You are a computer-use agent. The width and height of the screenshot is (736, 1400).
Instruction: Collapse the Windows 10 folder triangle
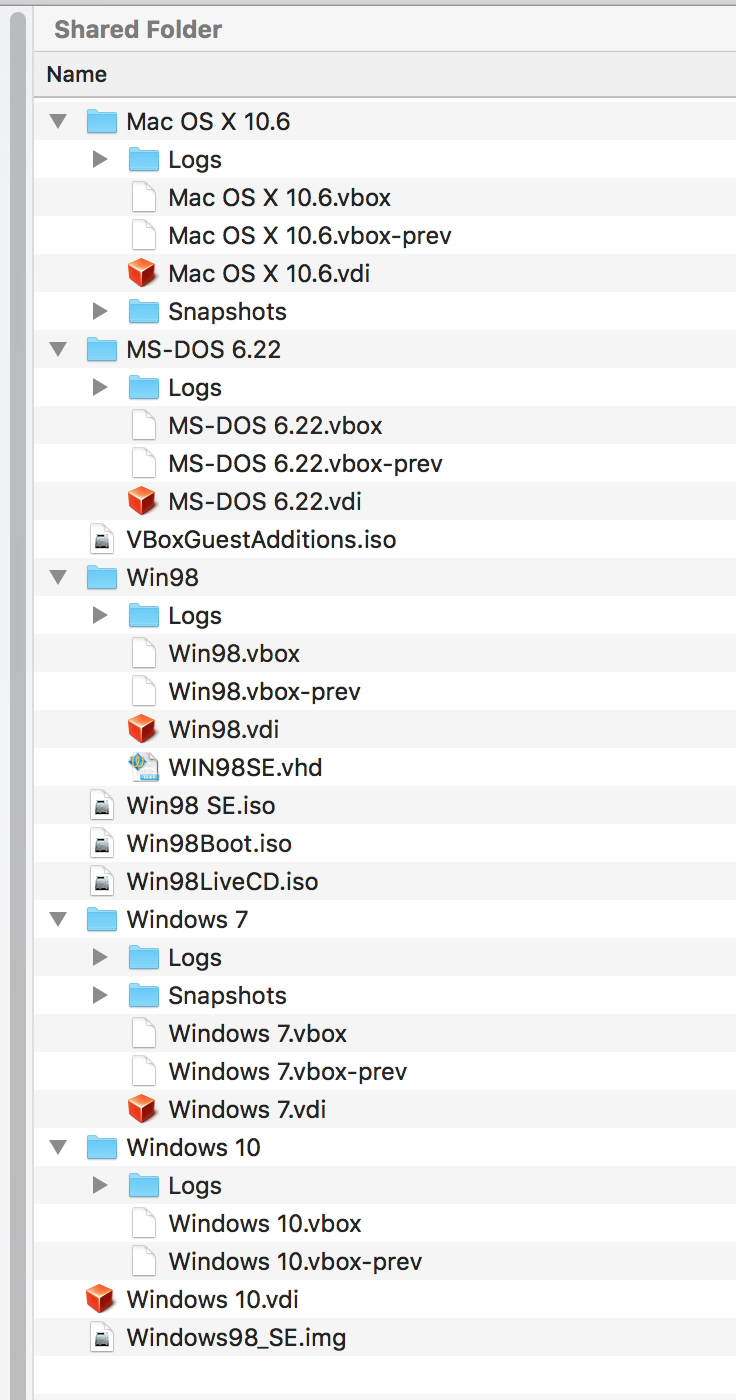coord(58,1148)
